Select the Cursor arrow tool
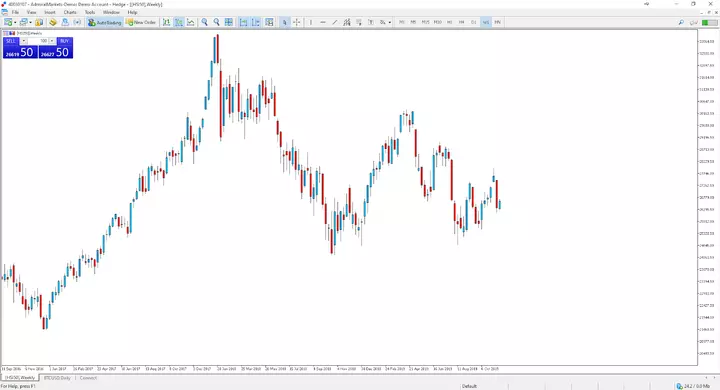 pos(285,22)
